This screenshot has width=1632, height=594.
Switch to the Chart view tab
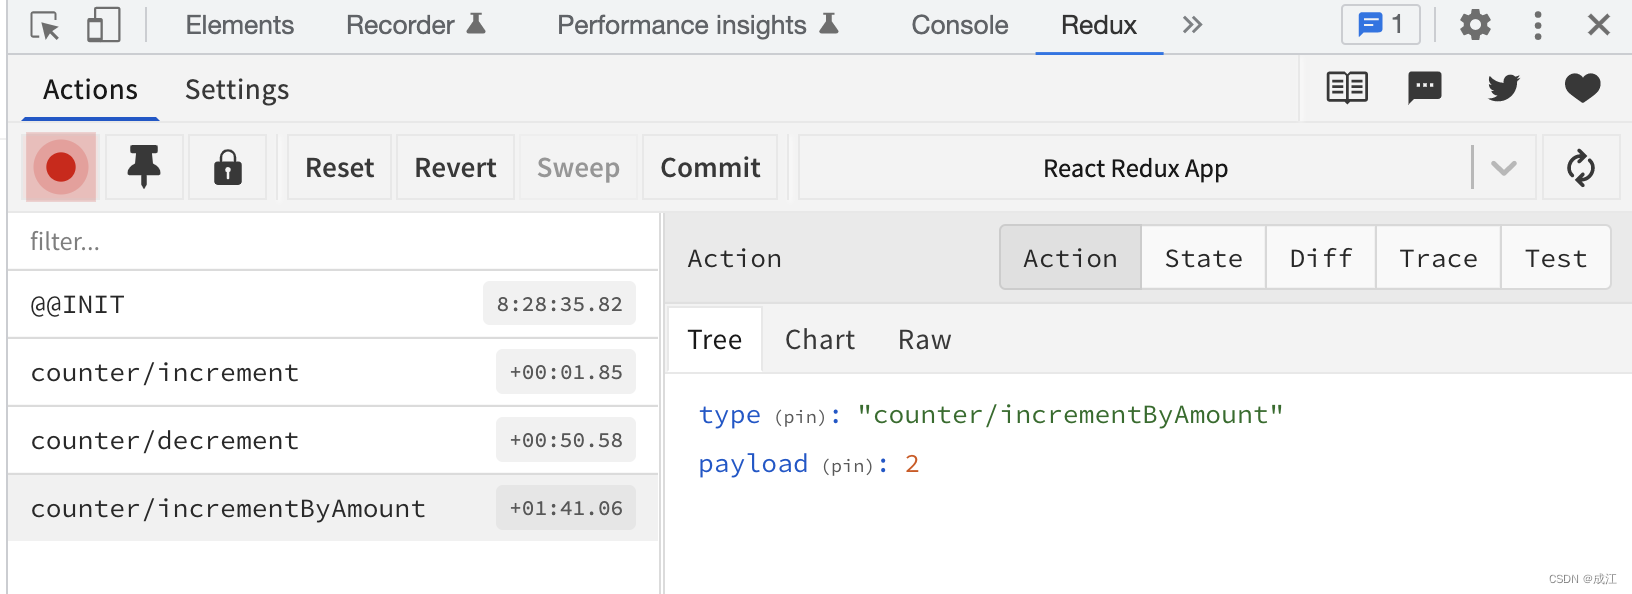(820, 340)
